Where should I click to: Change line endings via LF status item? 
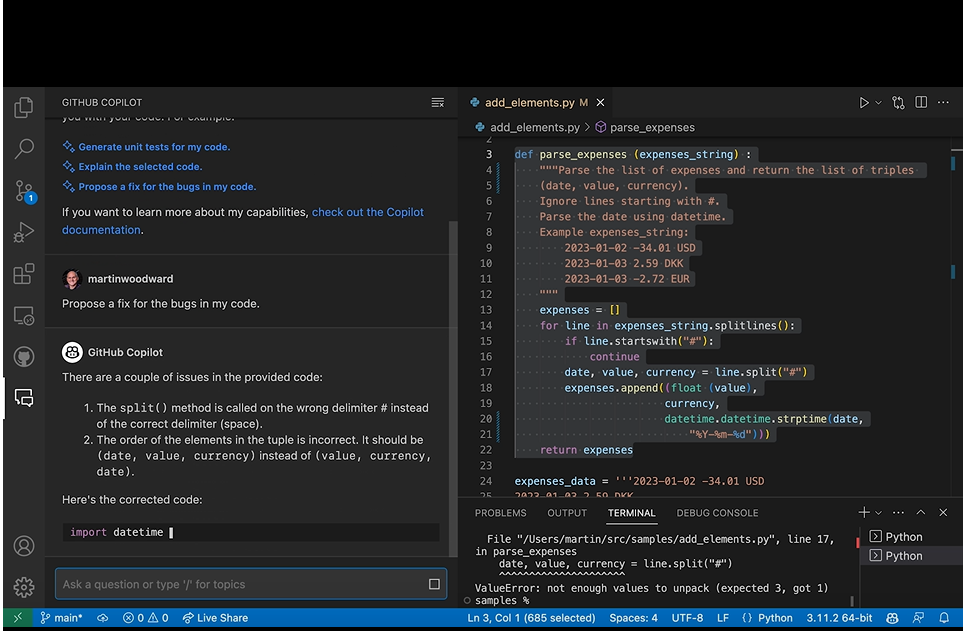click(x=723, y=617)
